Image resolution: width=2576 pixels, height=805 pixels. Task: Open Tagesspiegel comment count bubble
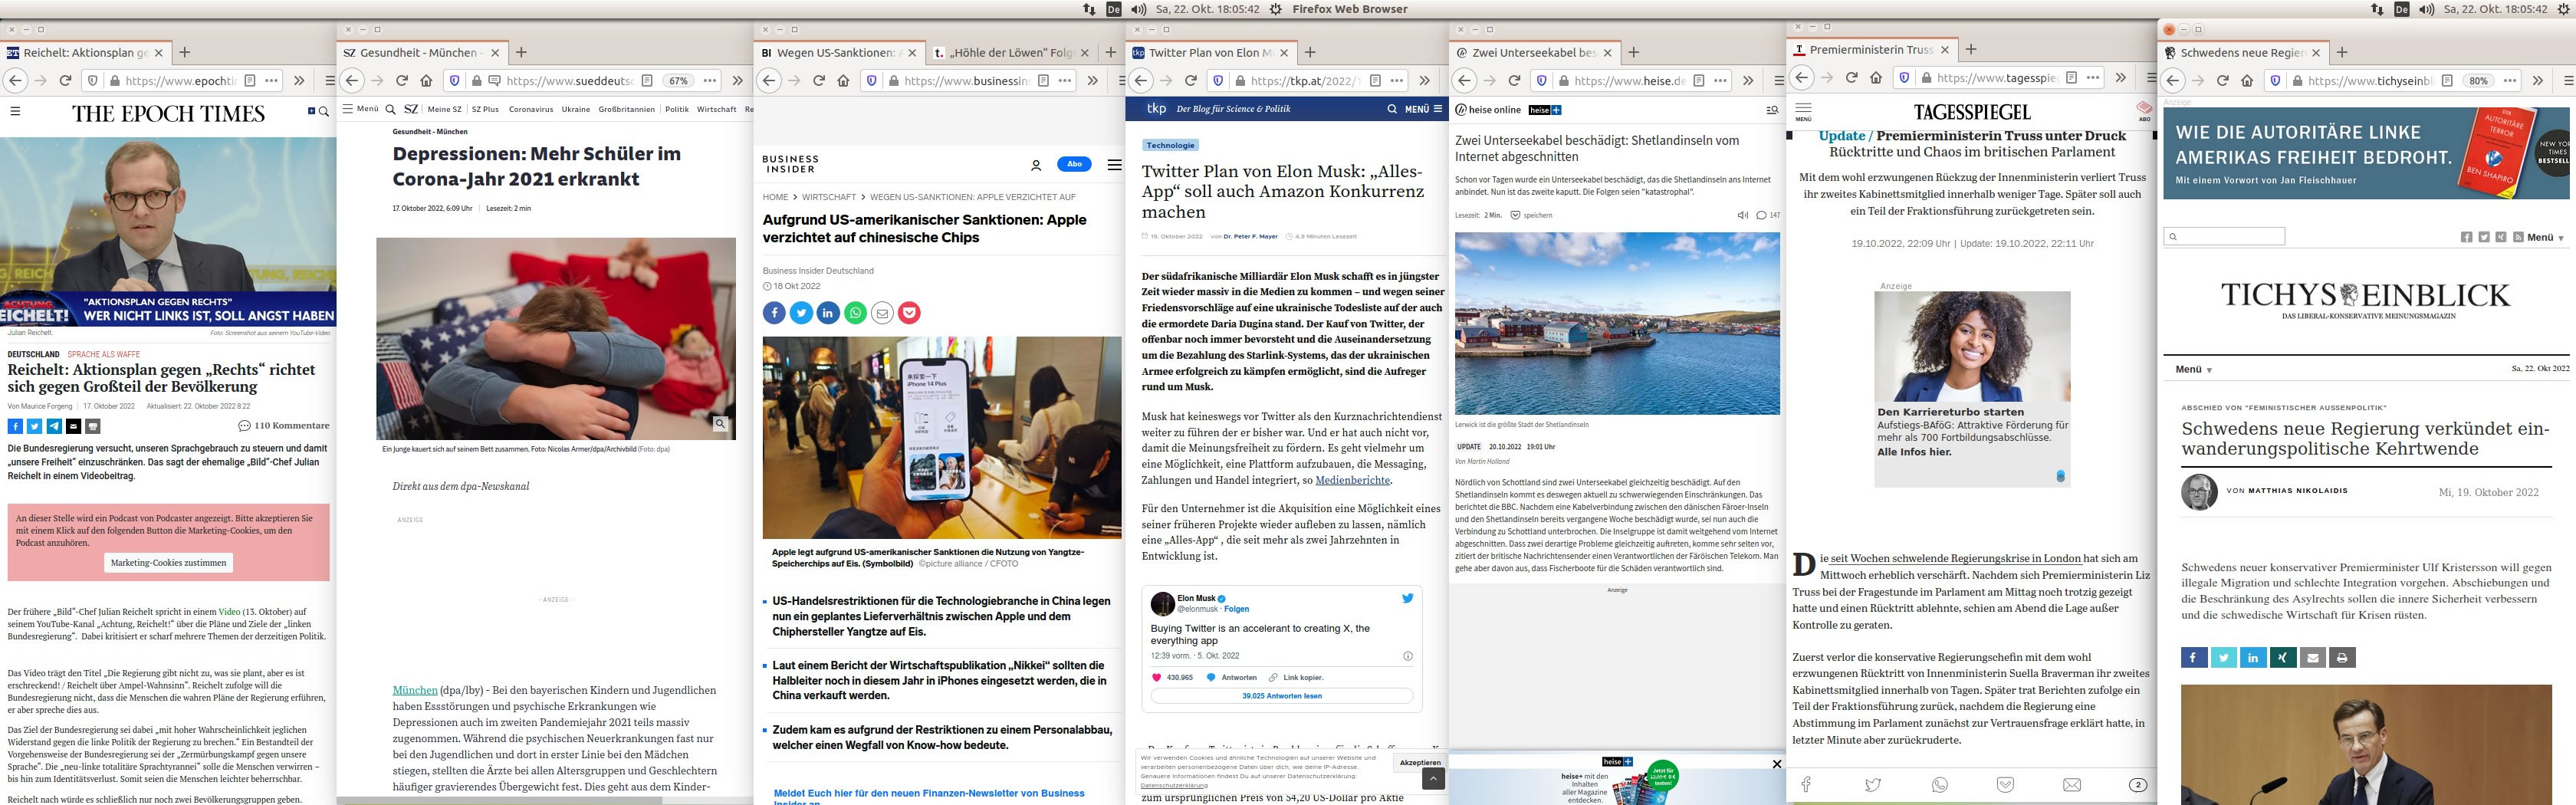pos(2138,785)
